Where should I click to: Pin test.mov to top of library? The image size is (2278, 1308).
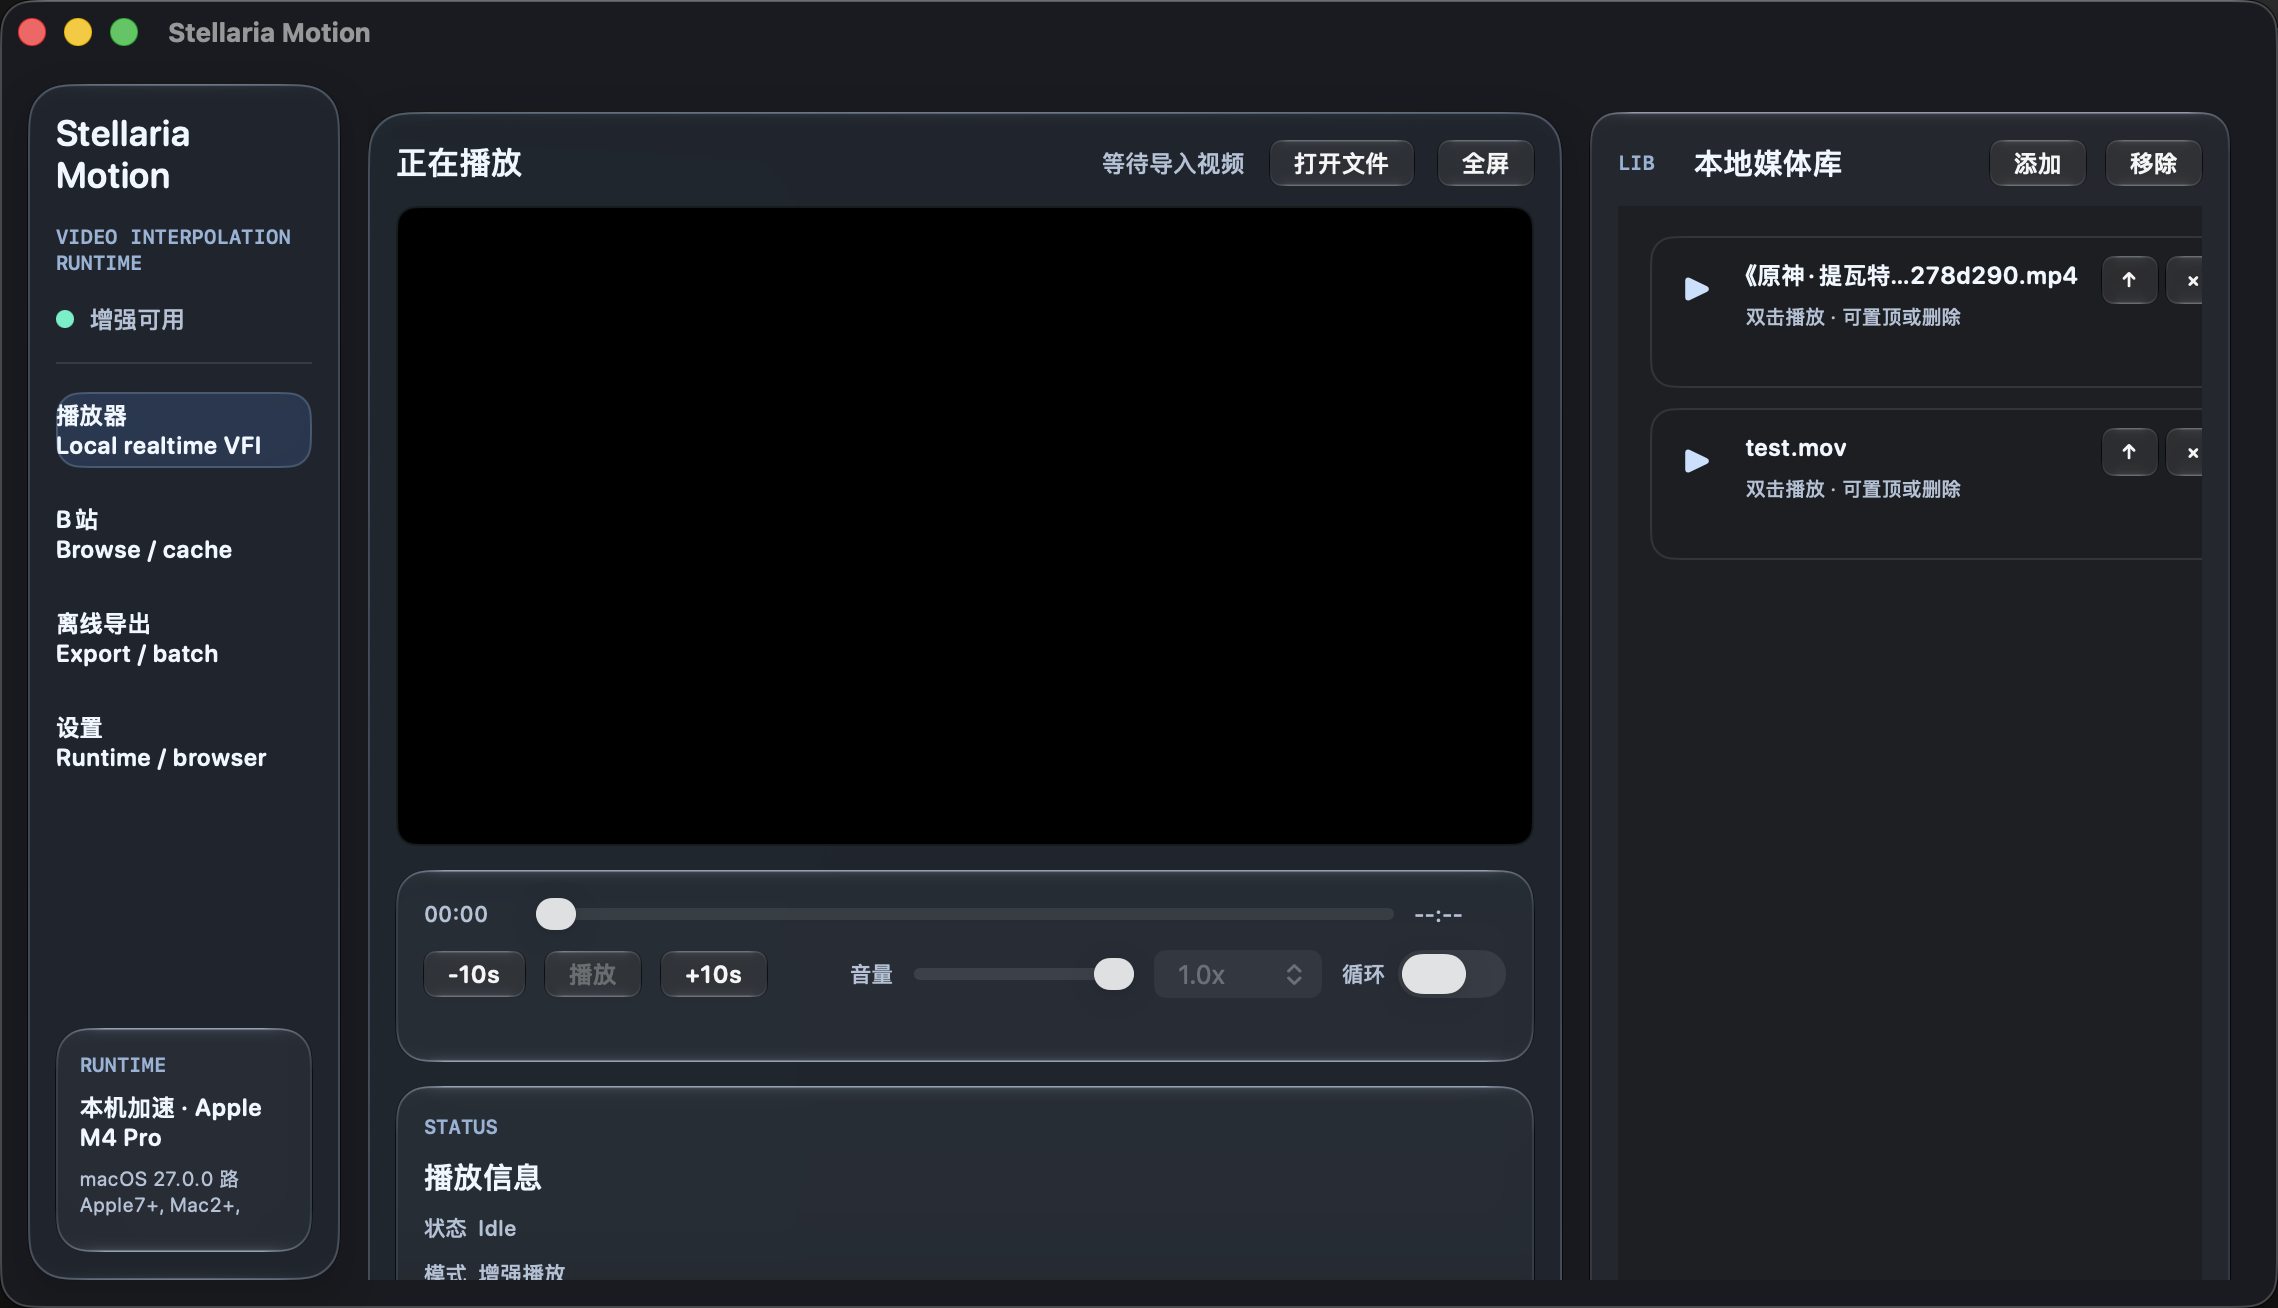click(2129, 452)
